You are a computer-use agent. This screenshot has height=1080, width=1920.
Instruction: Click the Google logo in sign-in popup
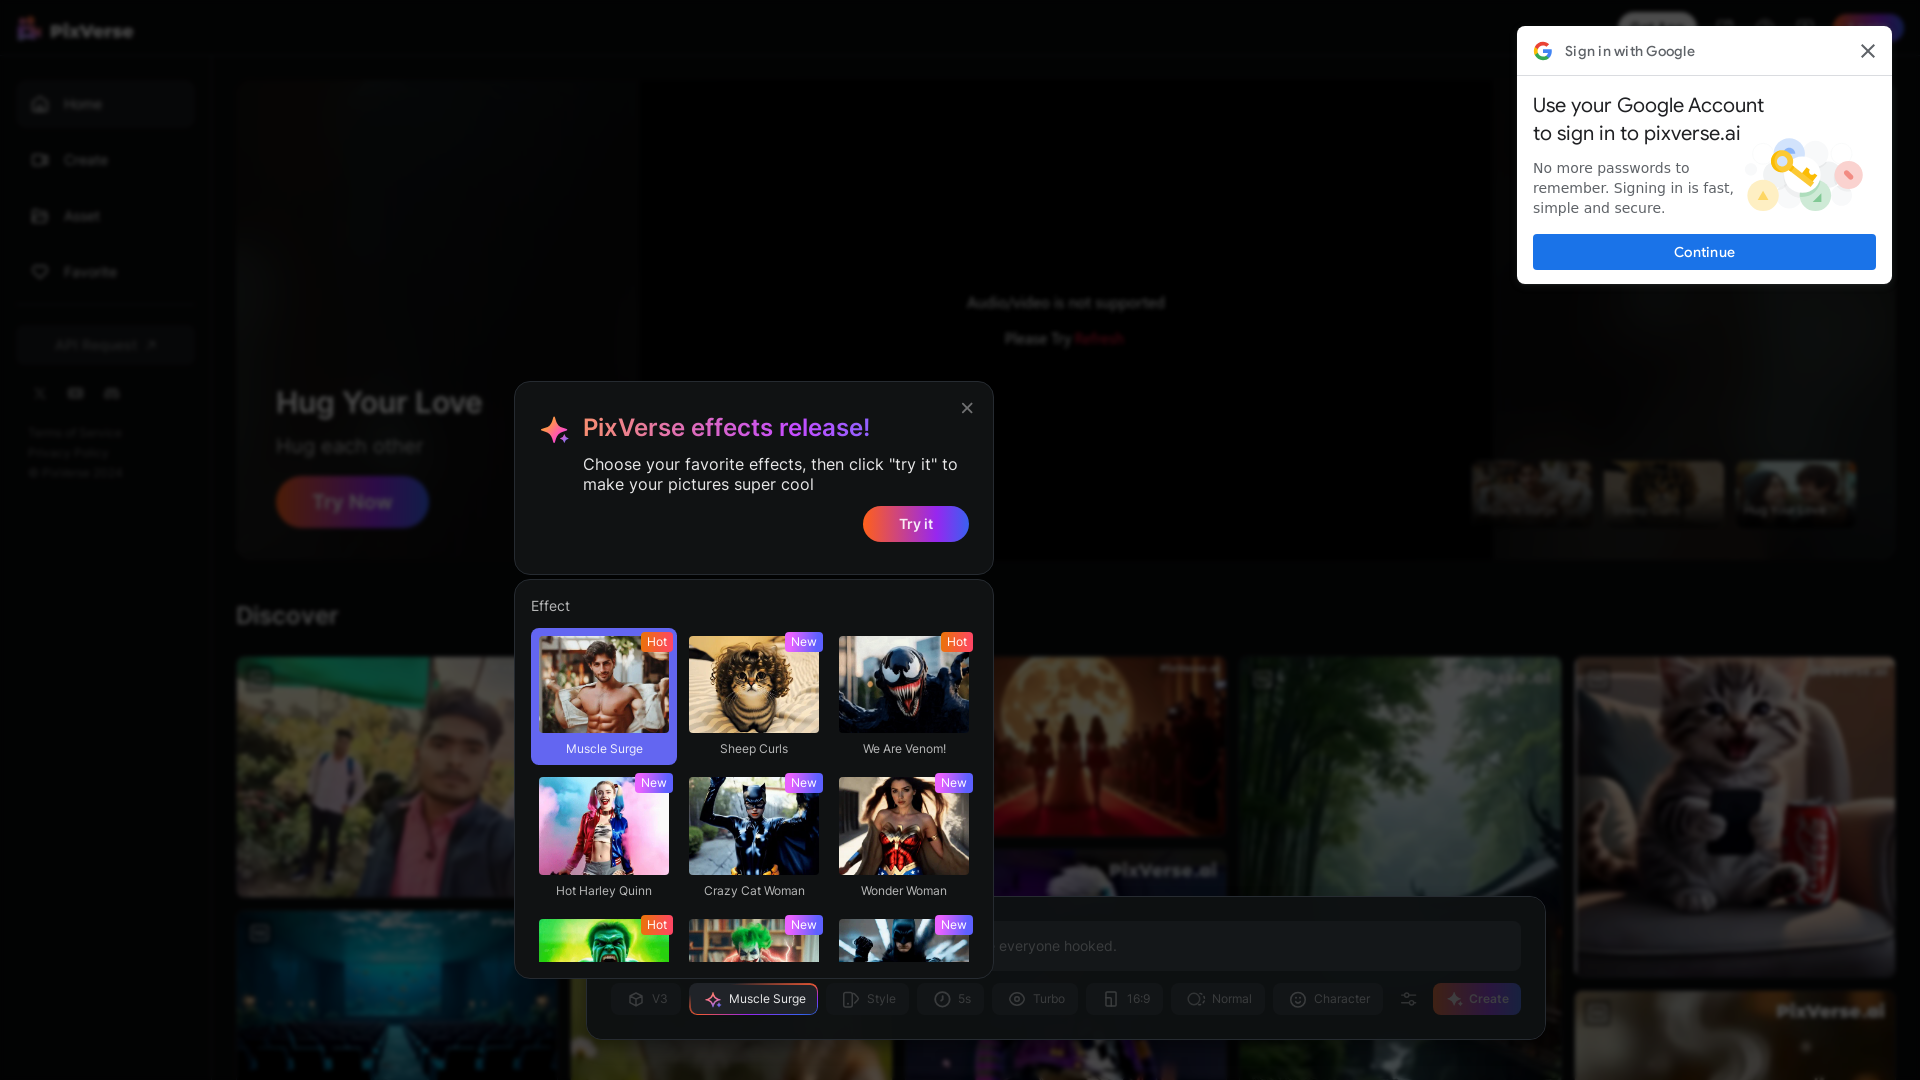tap(1543, 51)
